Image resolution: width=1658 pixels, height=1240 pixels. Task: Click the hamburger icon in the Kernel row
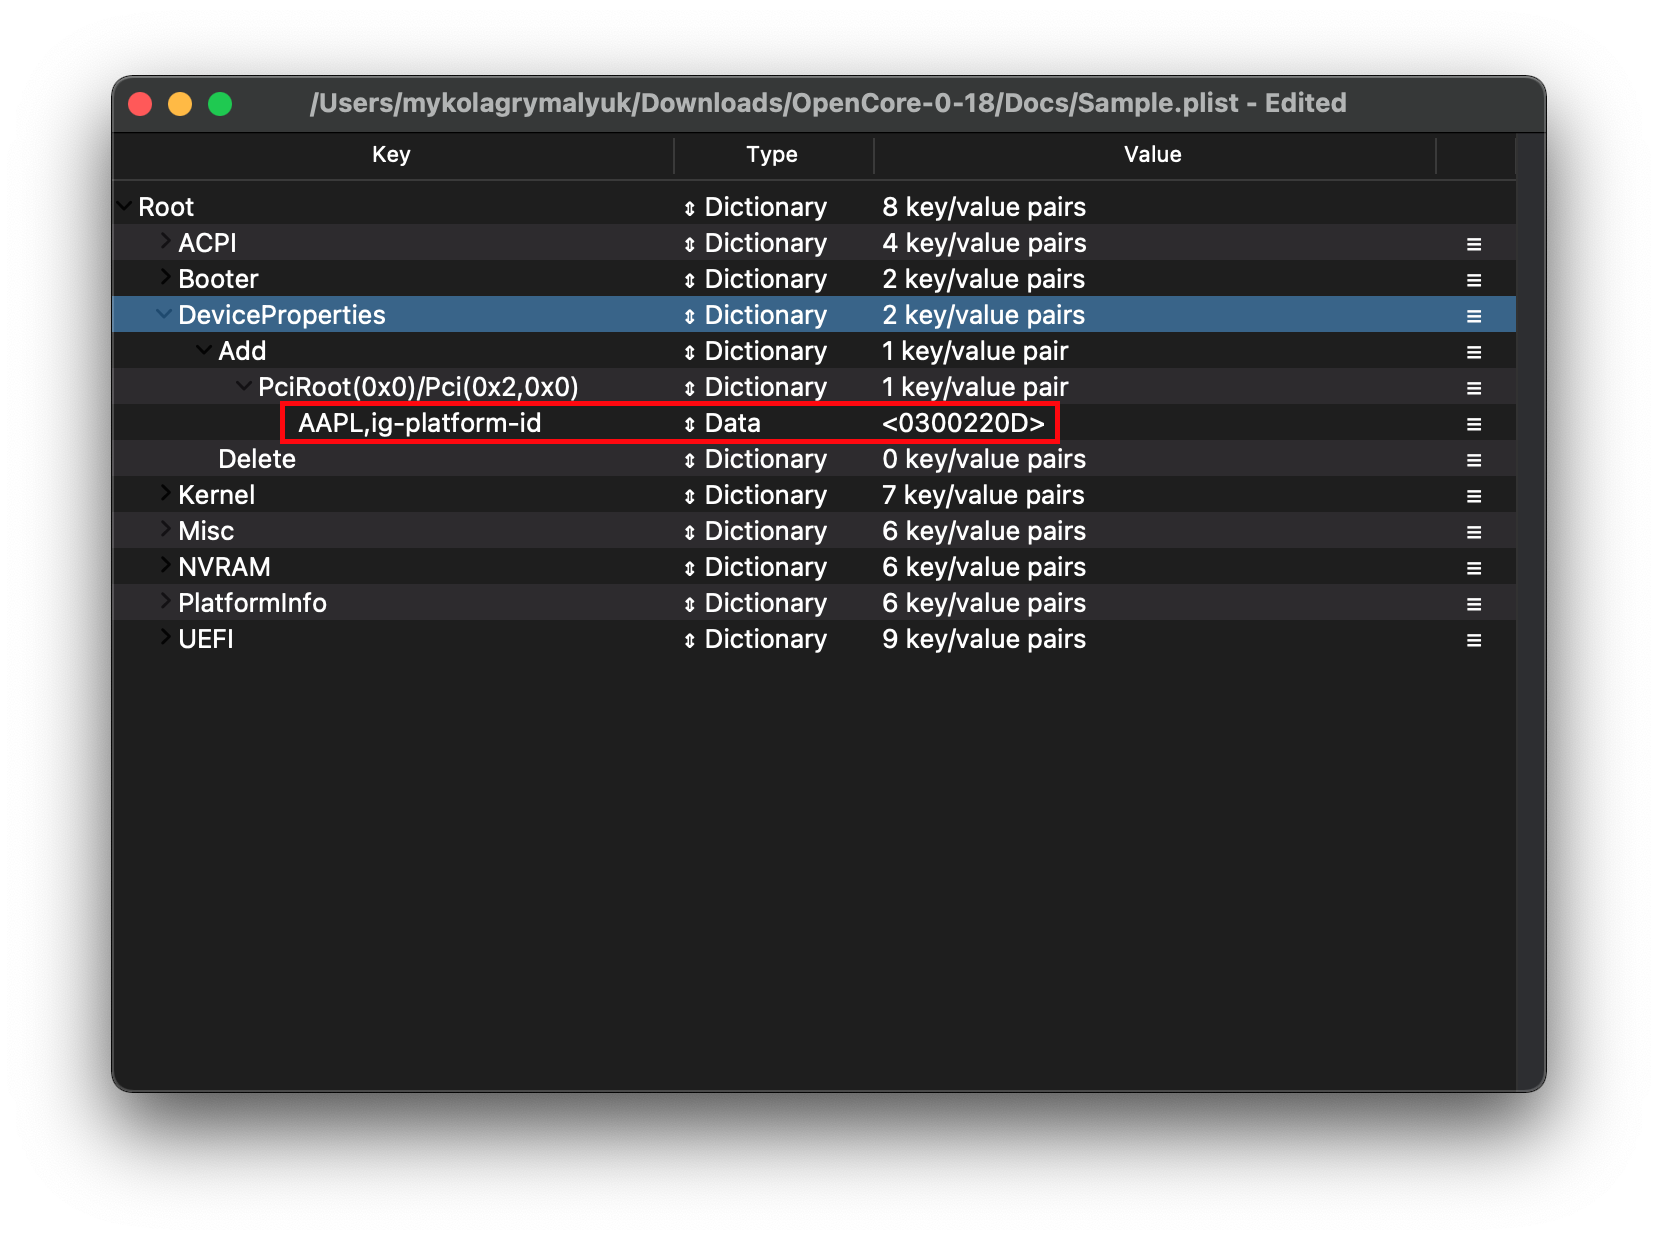coord(1473,496)
